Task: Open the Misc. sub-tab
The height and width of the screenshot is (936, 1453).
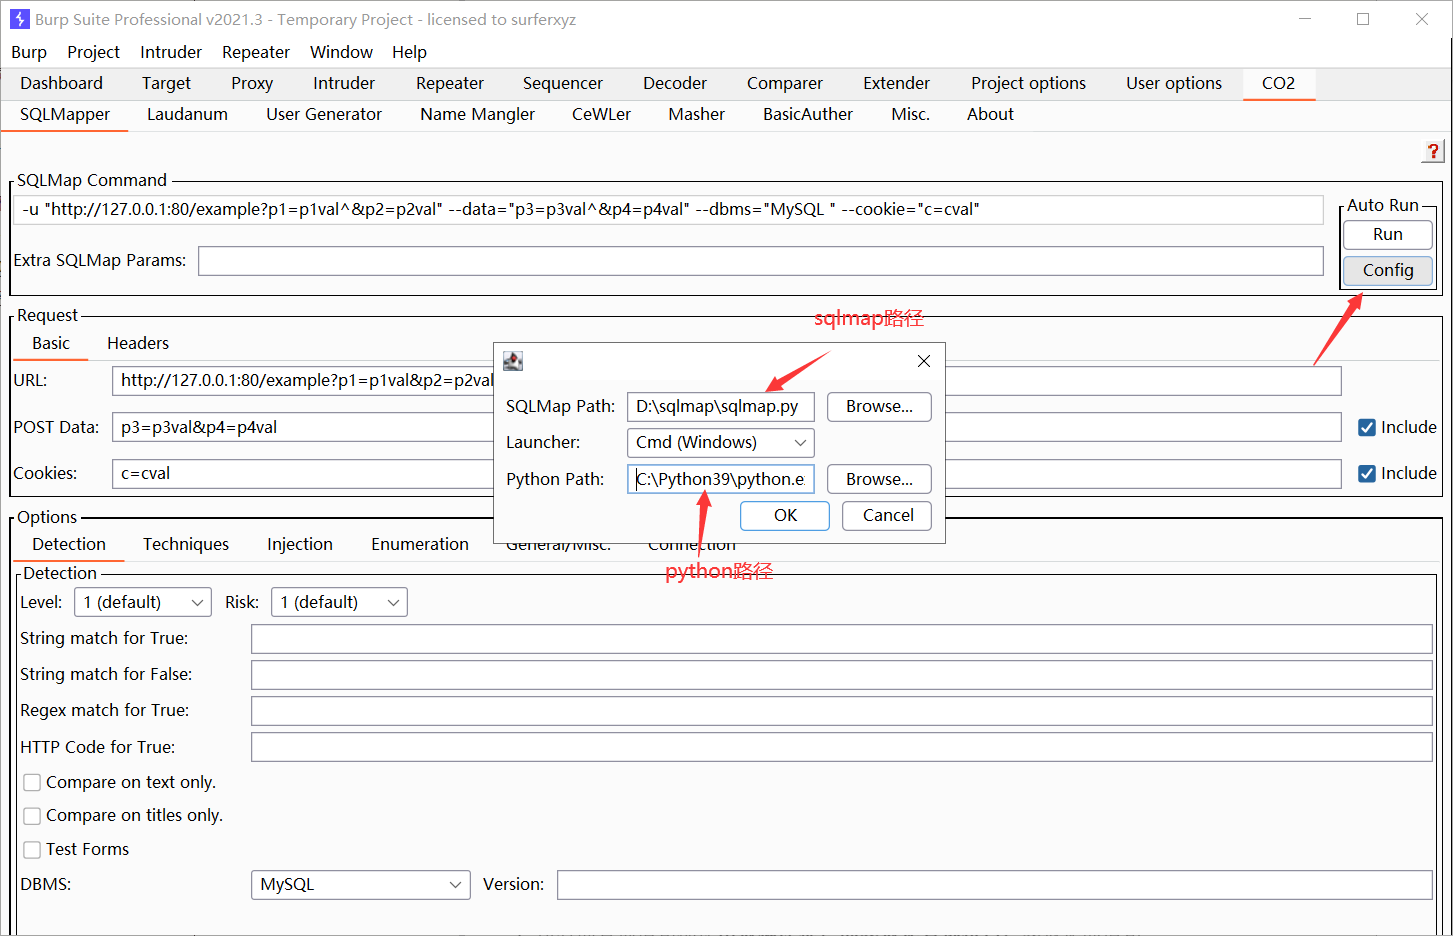Action: (910, 114)
